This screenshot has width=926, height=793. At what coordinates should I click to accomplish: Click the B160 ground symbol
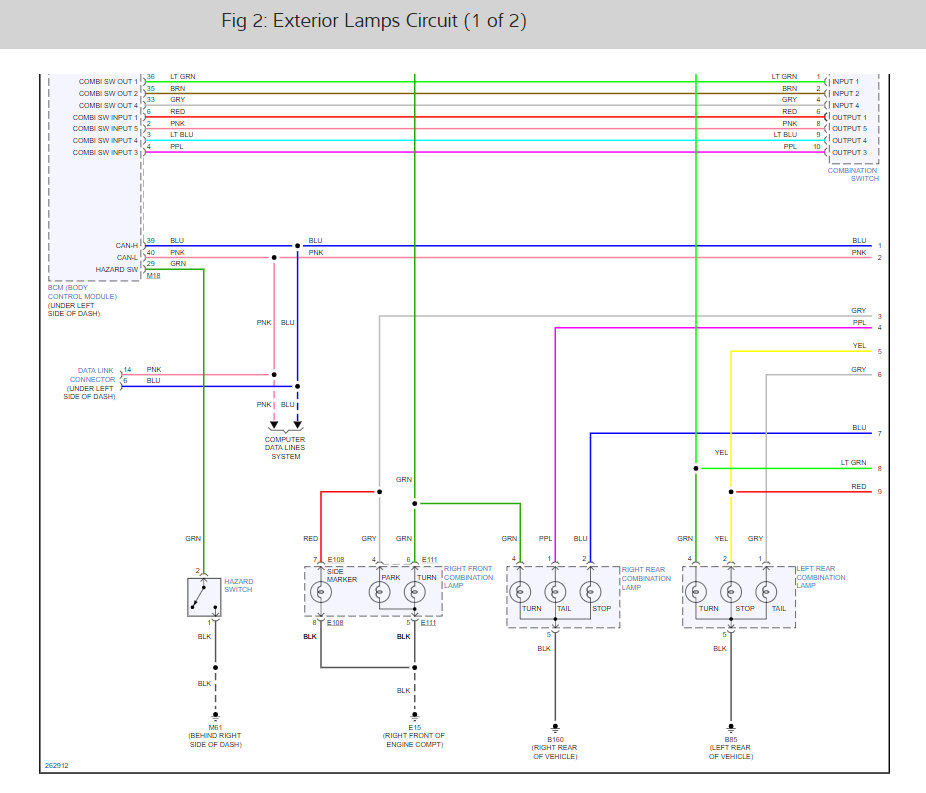pos(555,728)
